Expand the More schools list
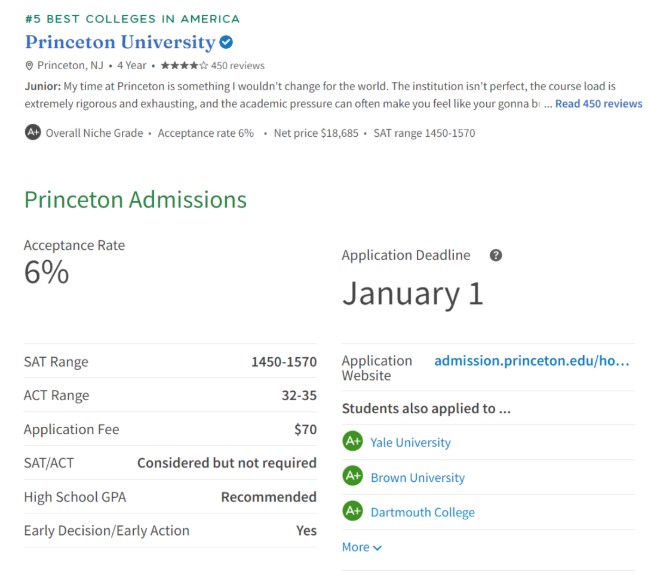This screenshot has width=671, height=587. click(362, 547)
